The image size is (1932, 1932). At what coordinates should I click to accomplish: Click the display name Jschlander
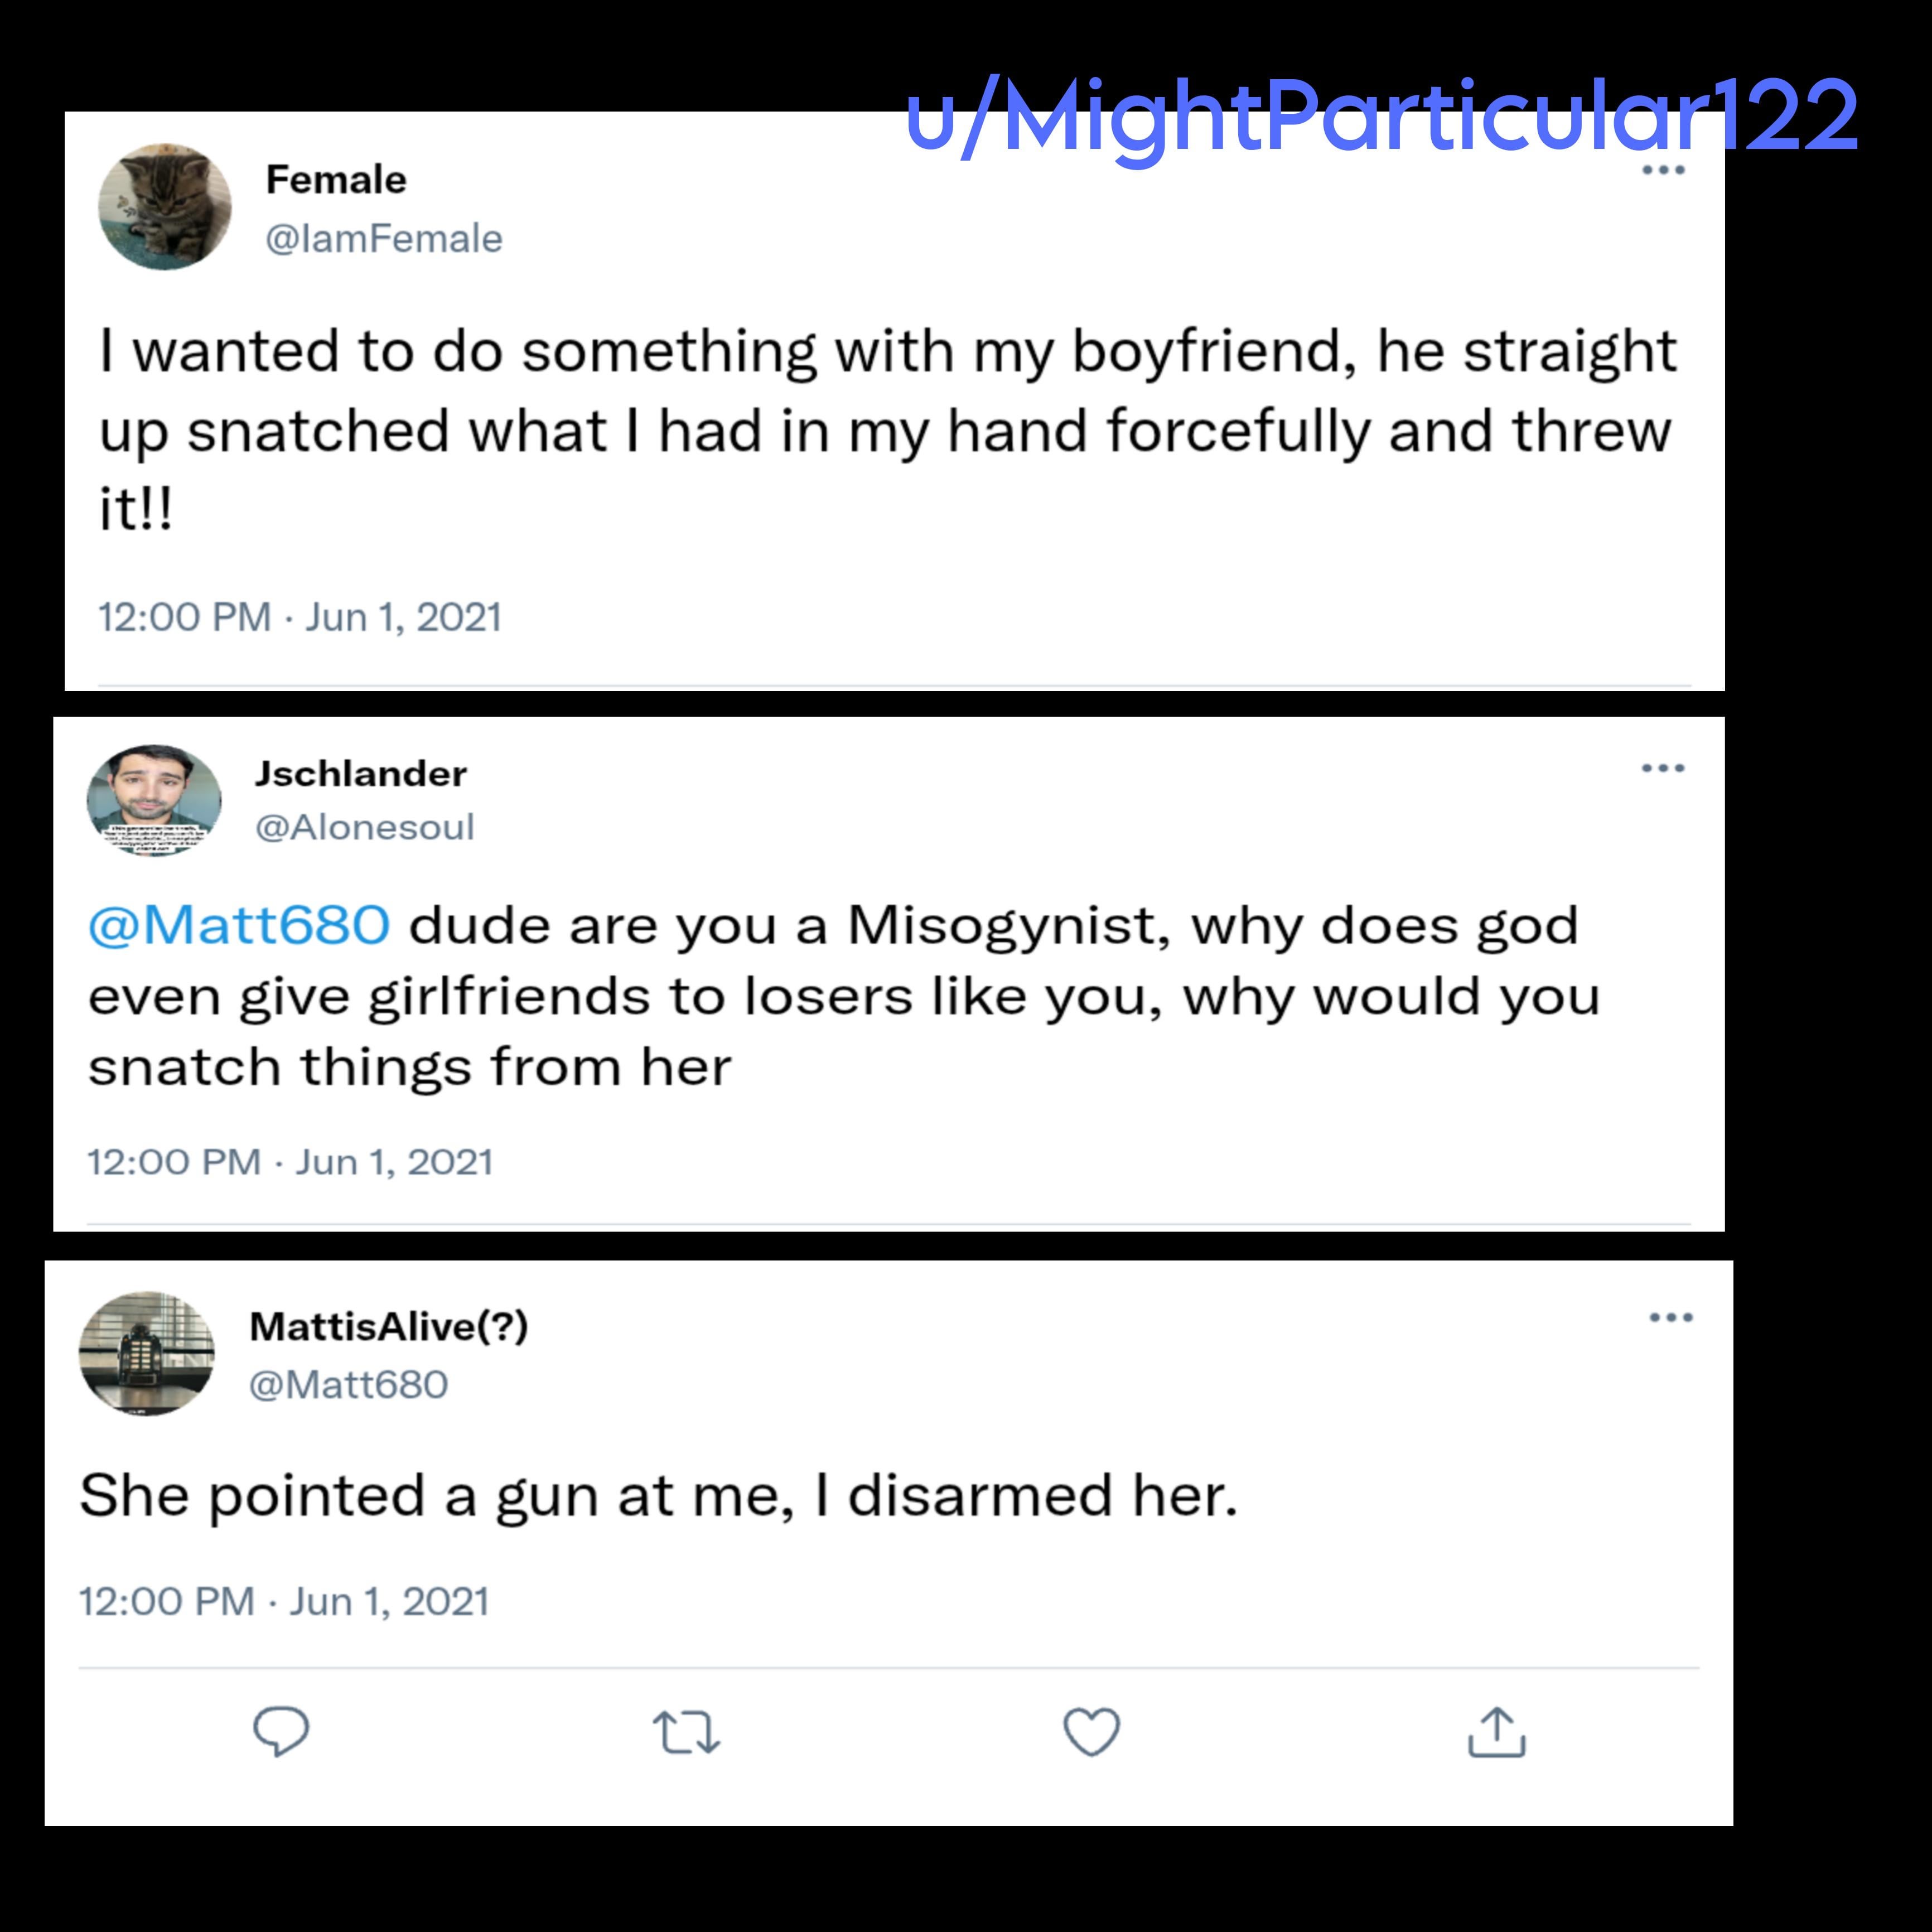pos(360,773)
